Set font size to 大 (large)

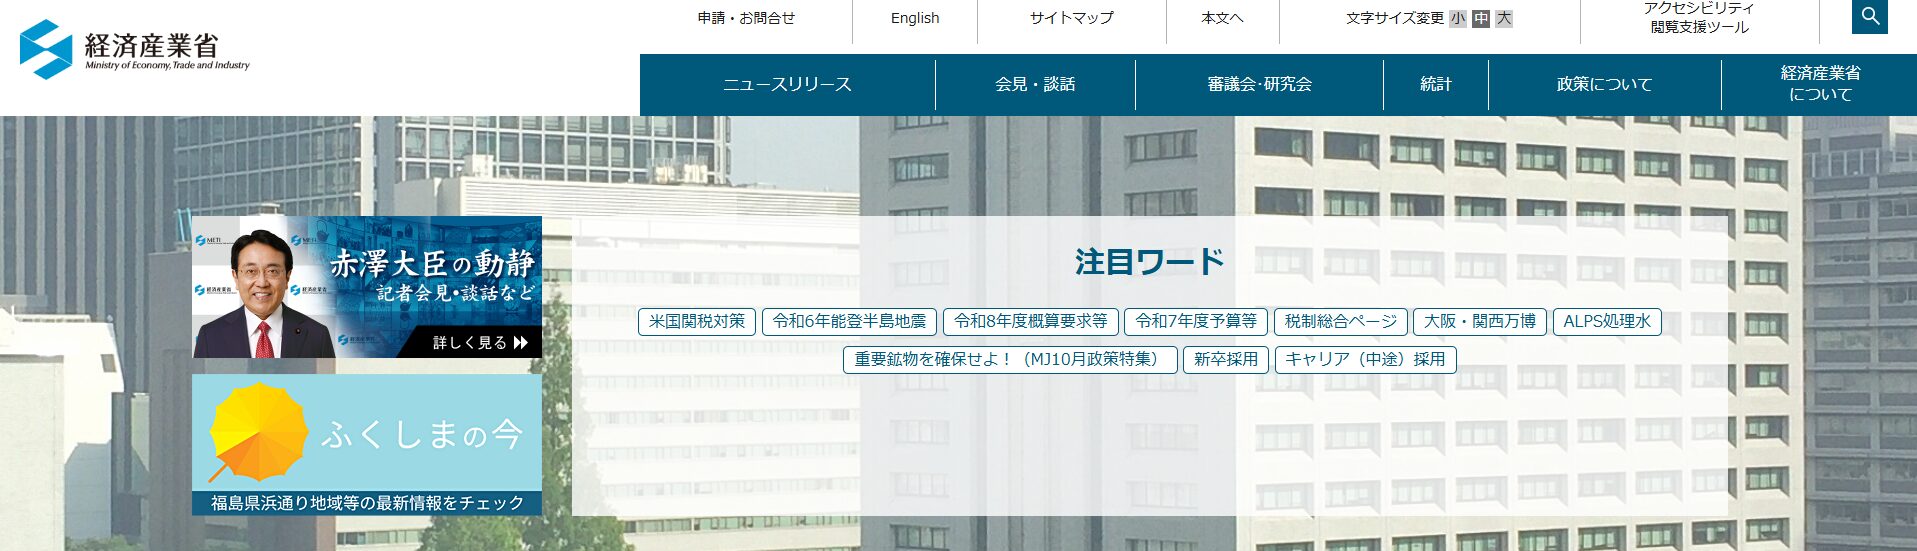tap(1504, 18)
